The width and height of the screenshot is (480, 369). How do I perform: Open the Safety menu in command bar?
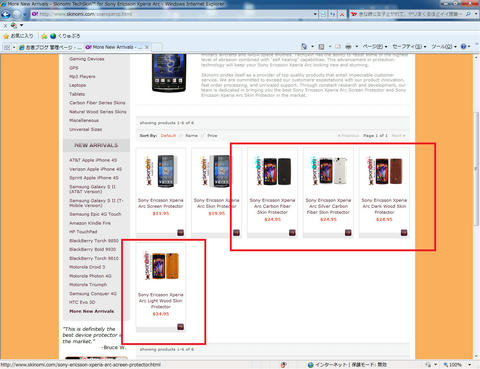[x=409, y=47]
